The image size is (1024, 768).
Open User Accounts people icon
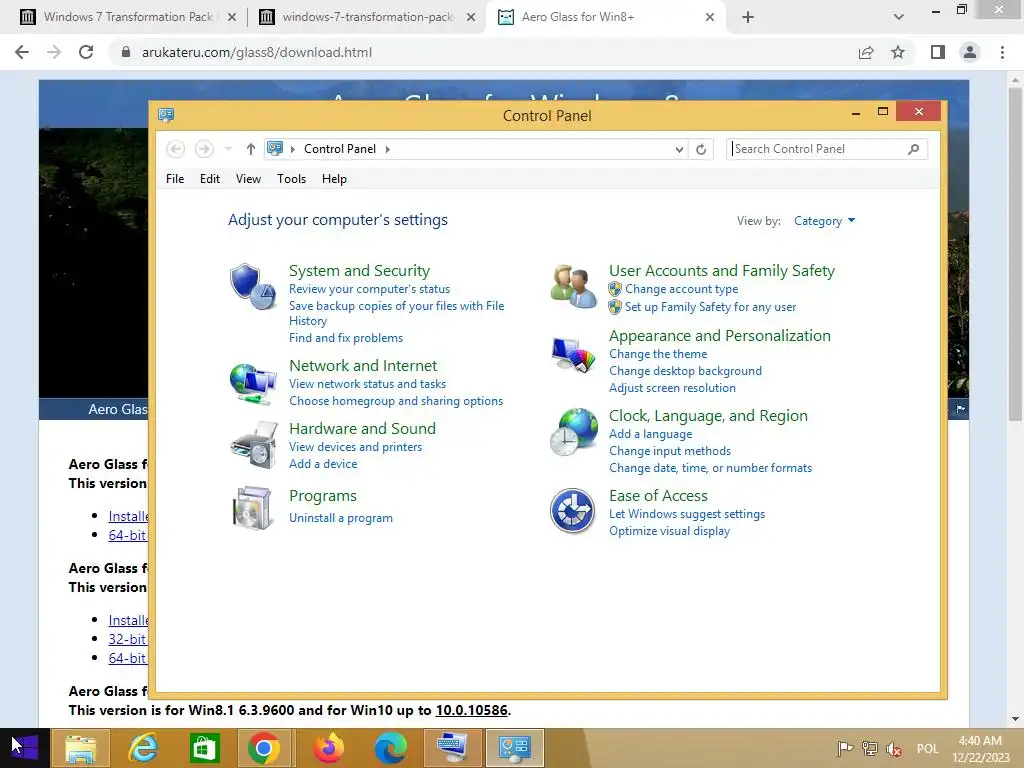pos(573,286)
